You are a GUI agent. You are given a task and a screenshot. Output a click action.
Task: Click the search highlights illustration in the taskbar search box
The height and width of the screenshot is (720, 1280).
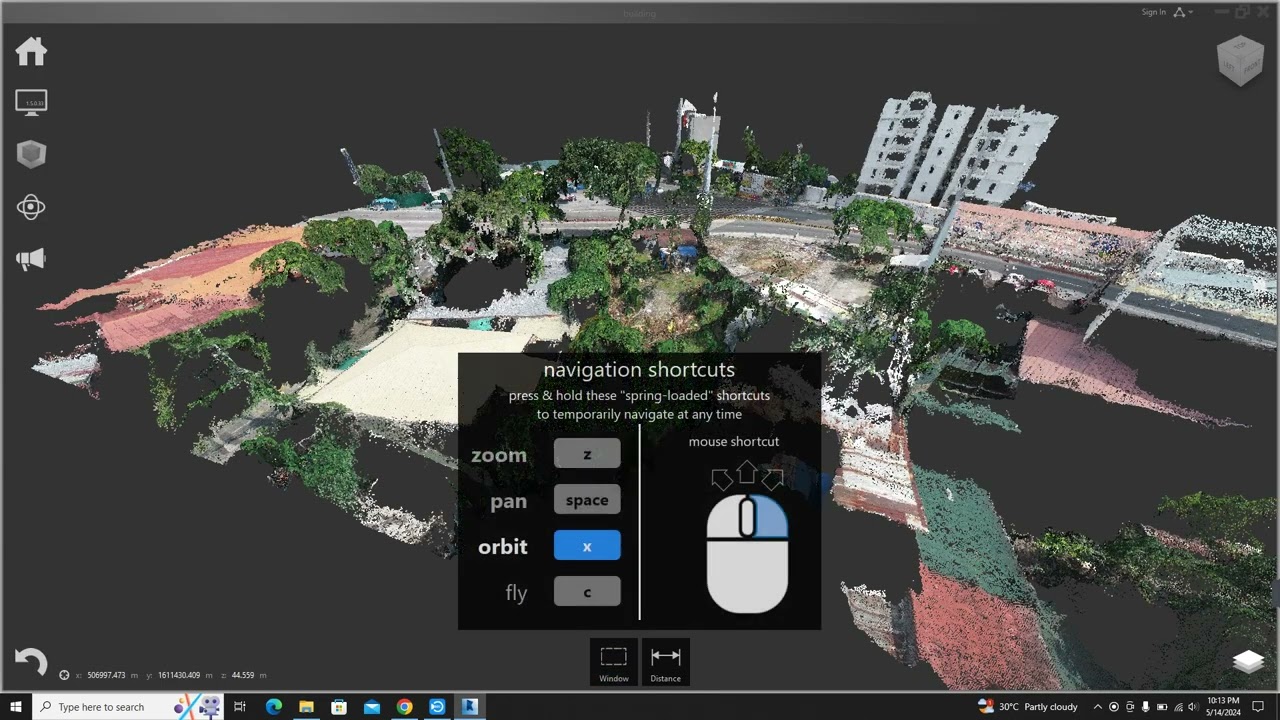198,707
